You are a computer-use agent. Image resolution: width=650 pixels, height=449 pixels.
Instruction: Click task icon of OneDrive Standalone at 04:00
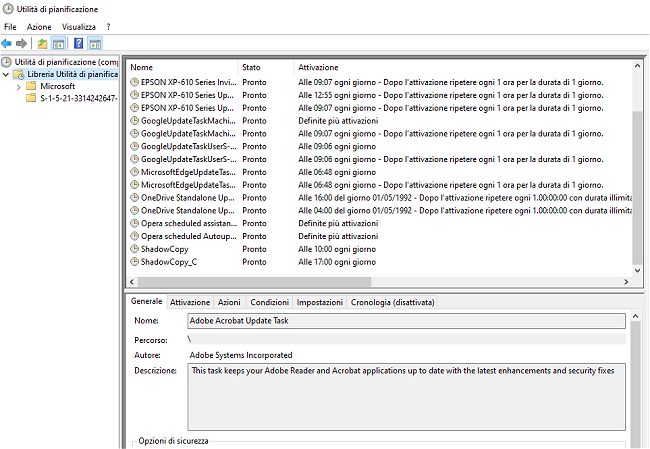coord(134,211)
